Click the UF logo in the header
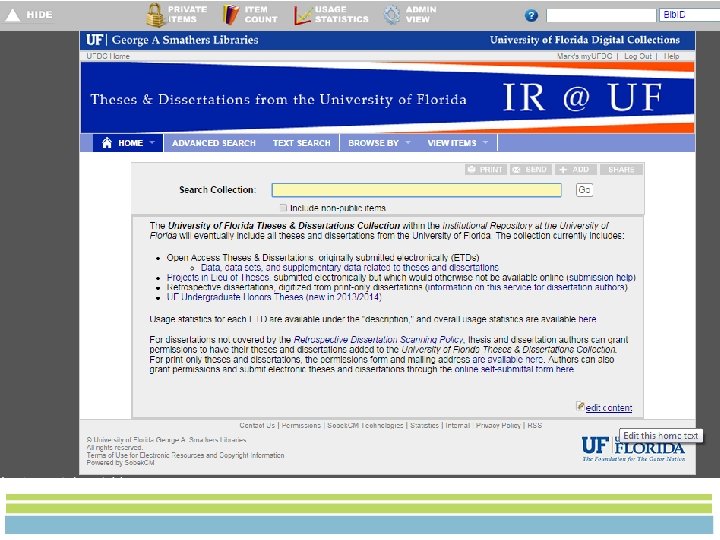The height and width of the screenshot is (540, 720). (94, 40)
